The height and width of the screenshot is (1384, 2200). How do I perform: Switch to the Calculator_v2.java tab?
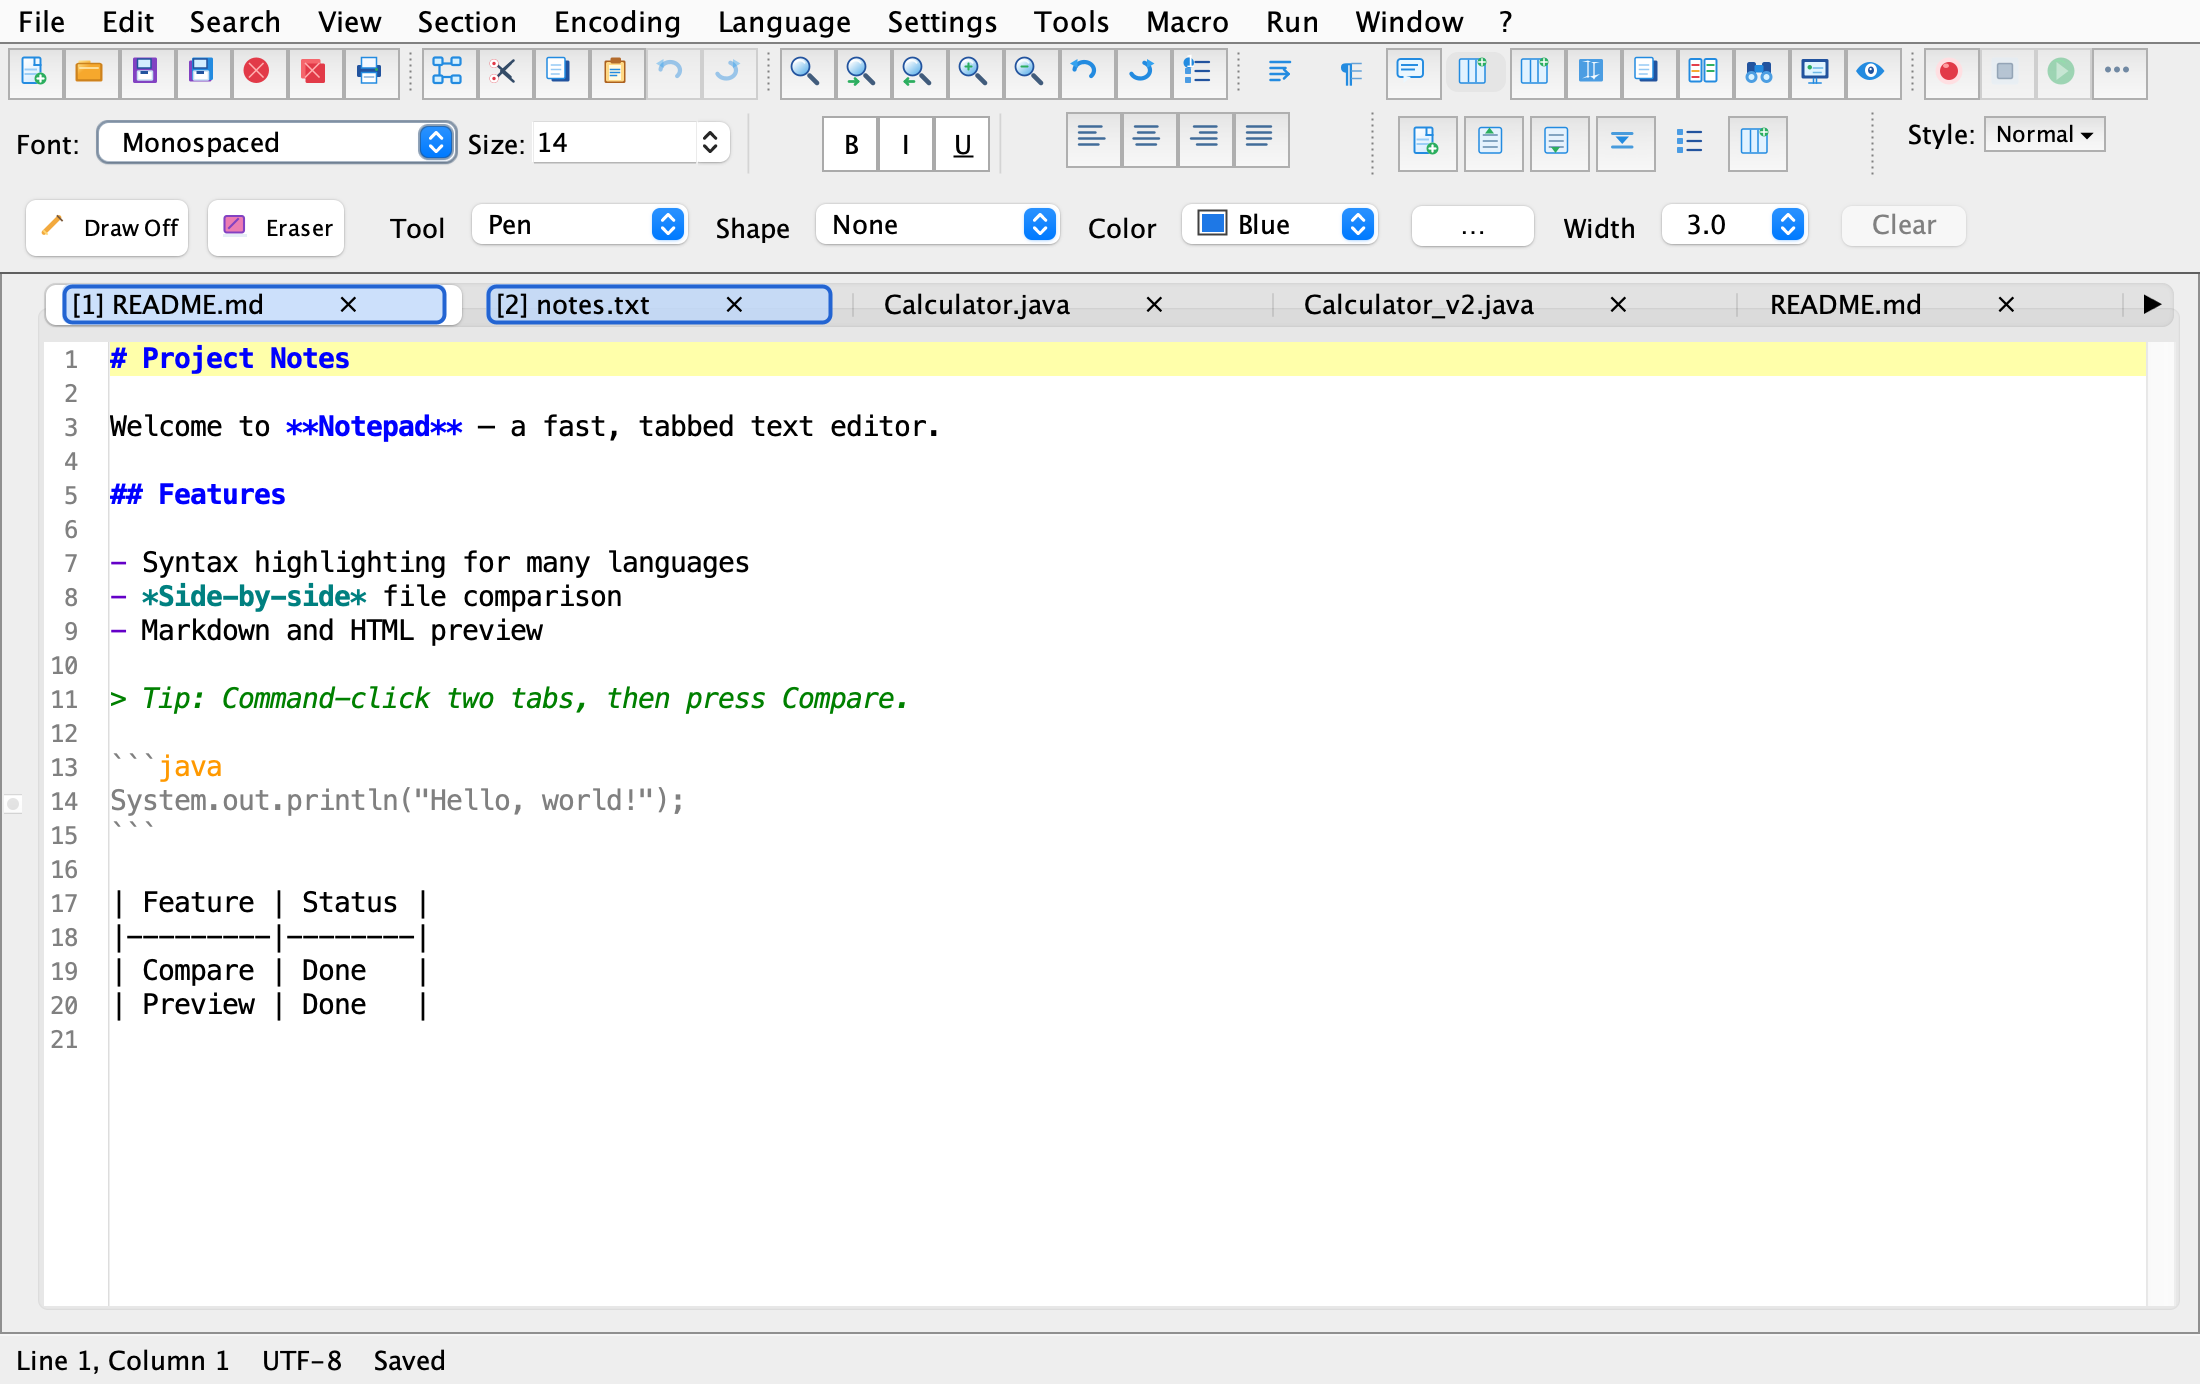coord(1418,305)
